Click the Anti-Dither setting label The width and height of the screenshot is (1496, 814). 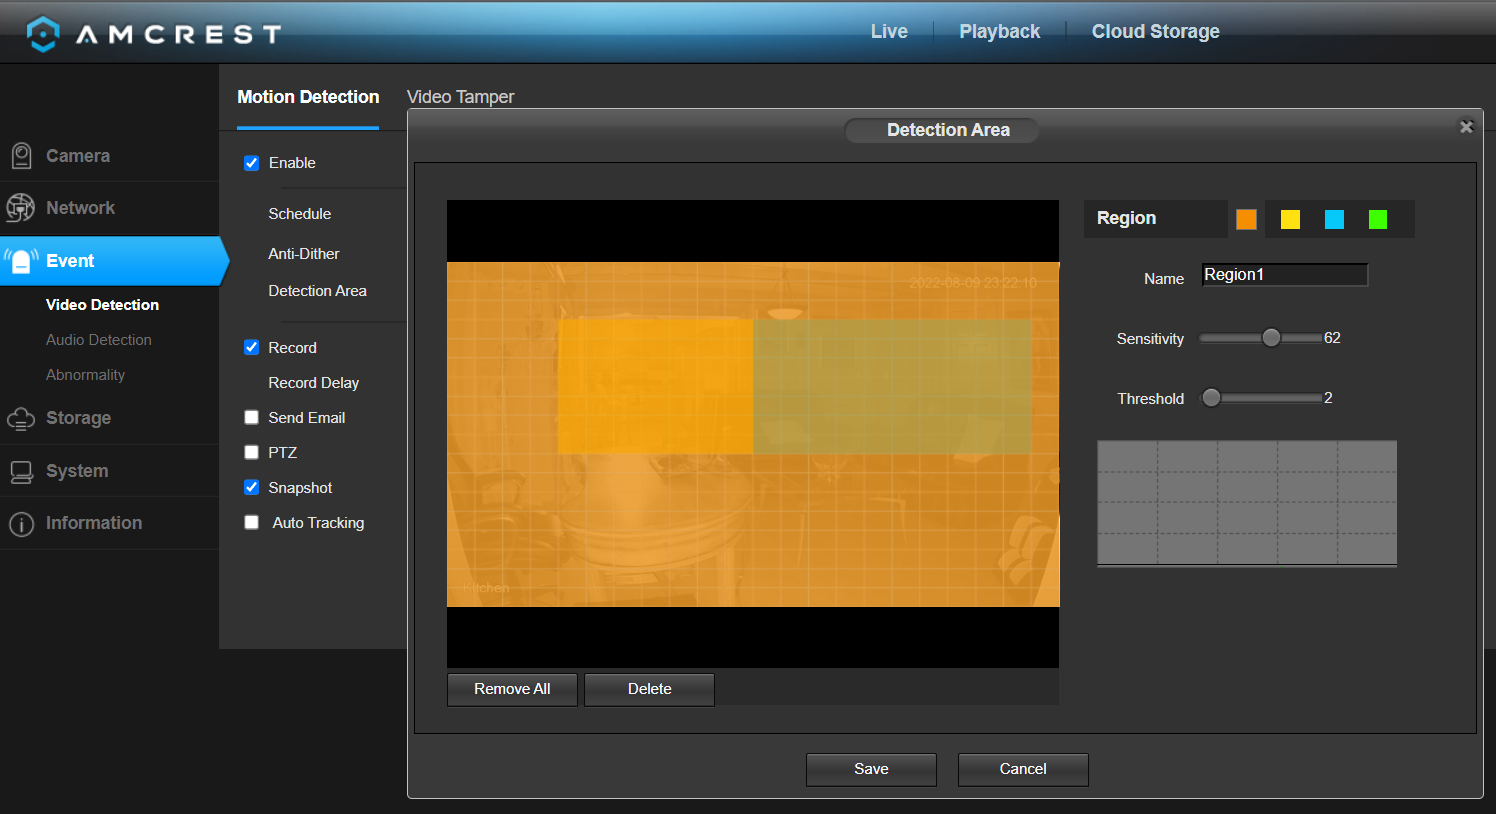click(304, 254)
